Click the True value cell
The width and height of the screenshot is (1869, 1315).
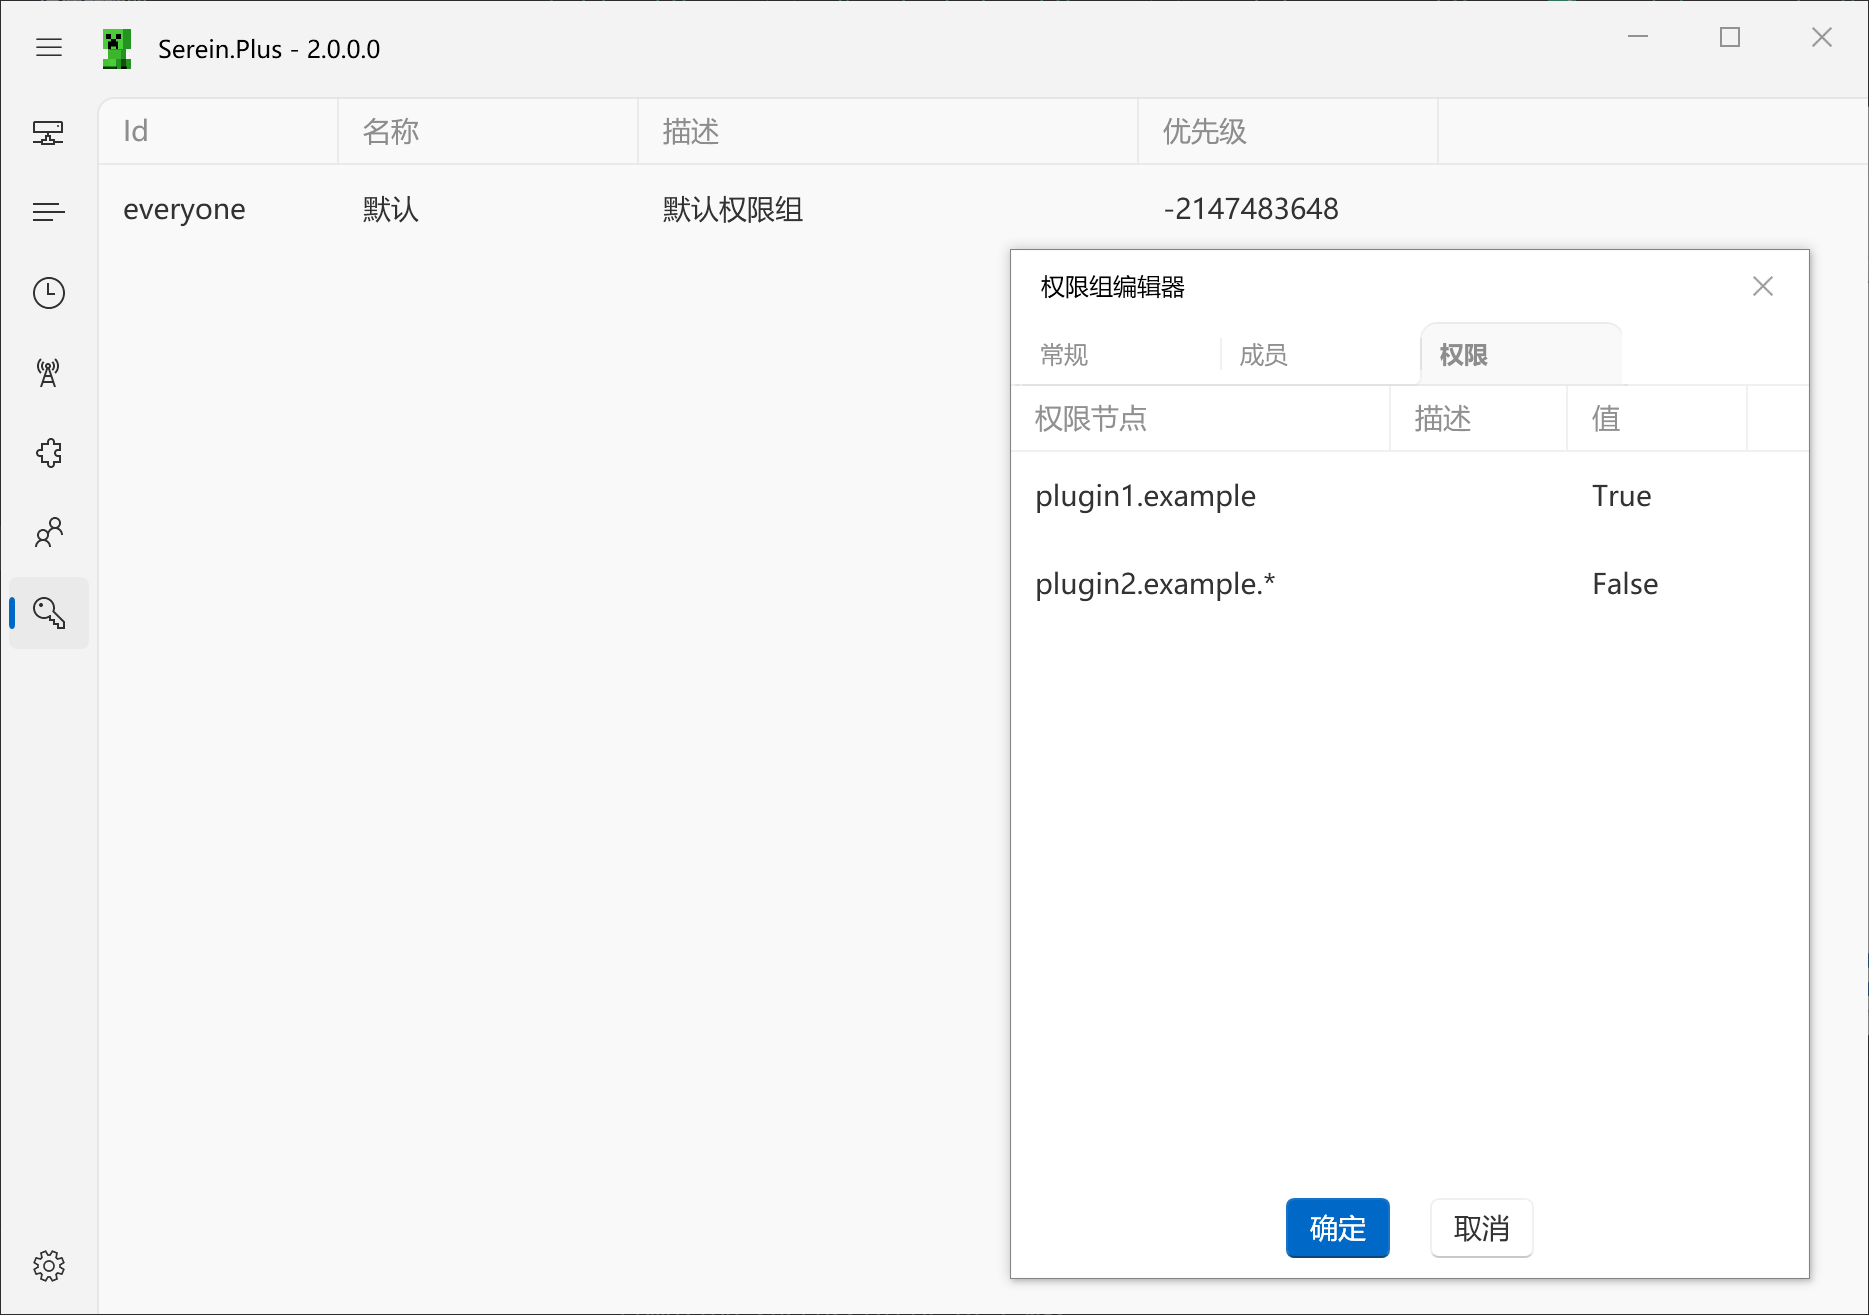[1622, 496]
